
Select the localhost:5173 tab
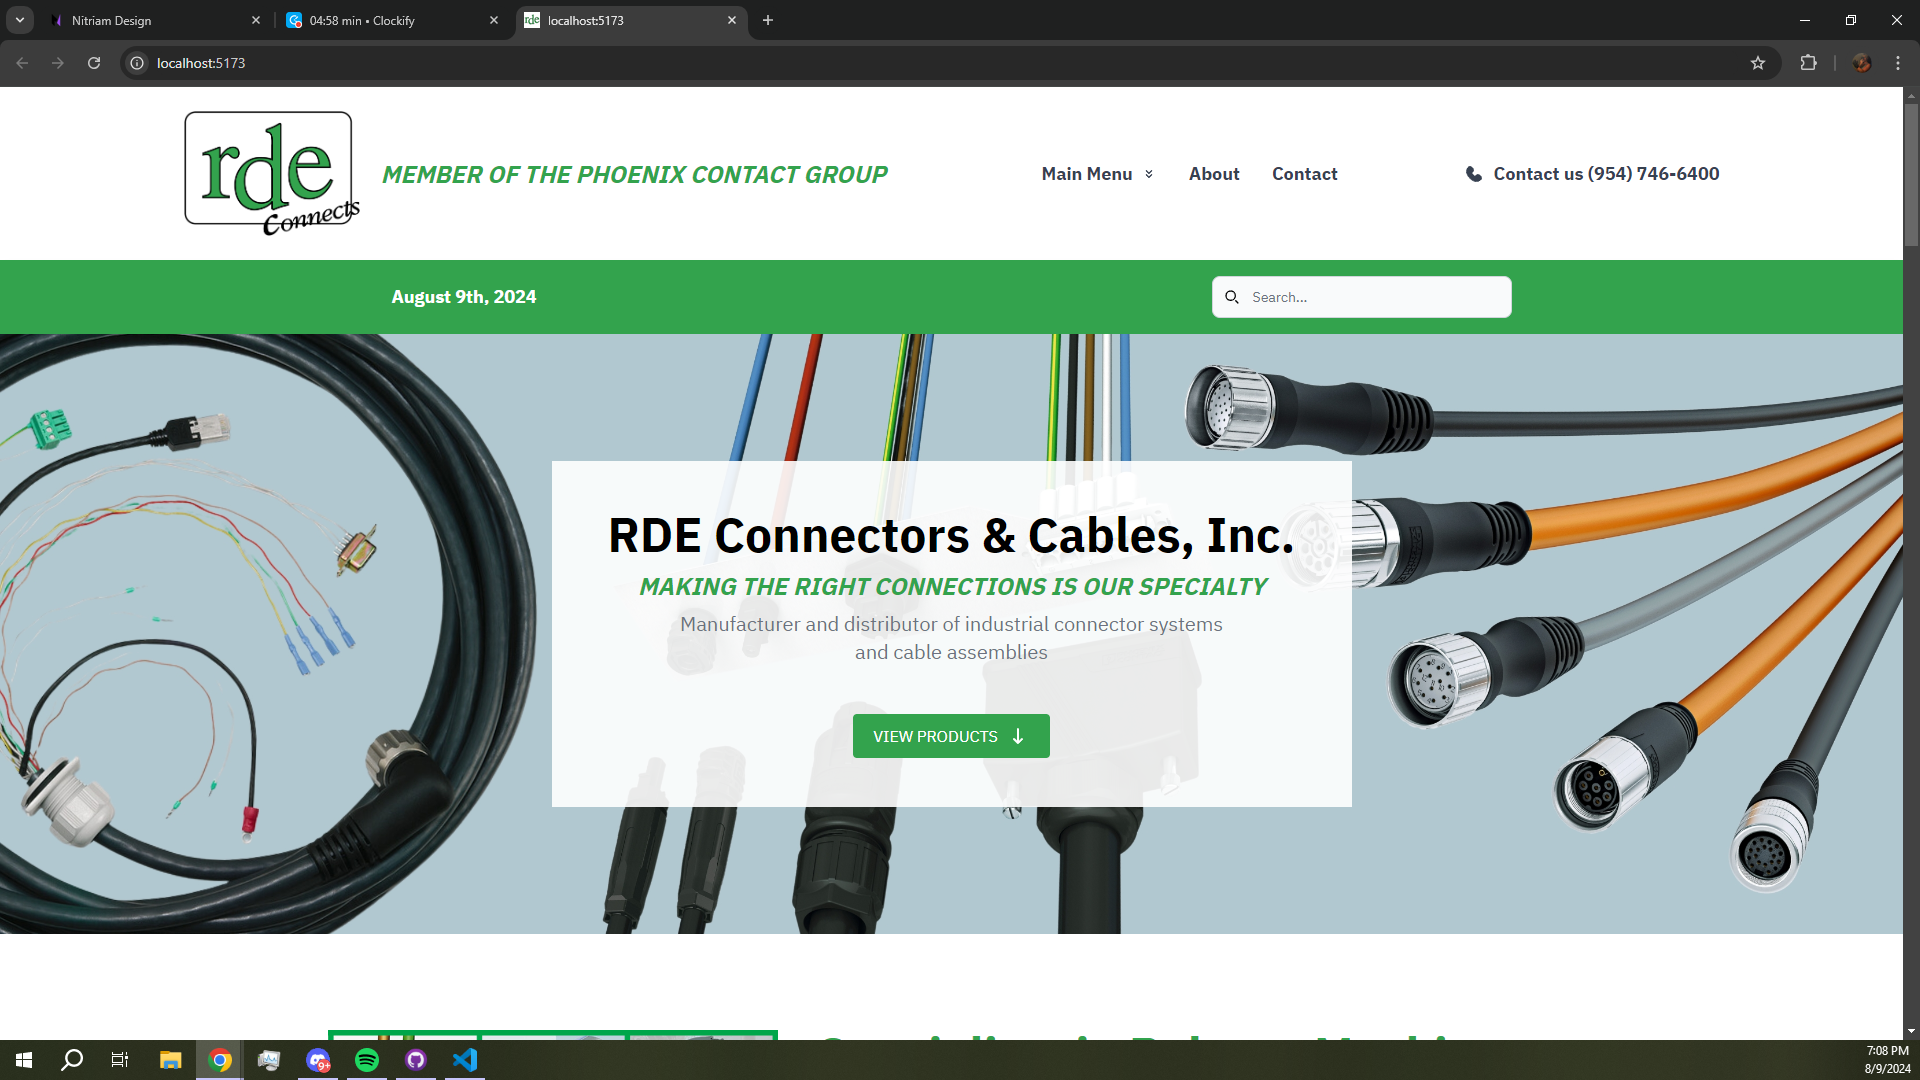(630, 20)
